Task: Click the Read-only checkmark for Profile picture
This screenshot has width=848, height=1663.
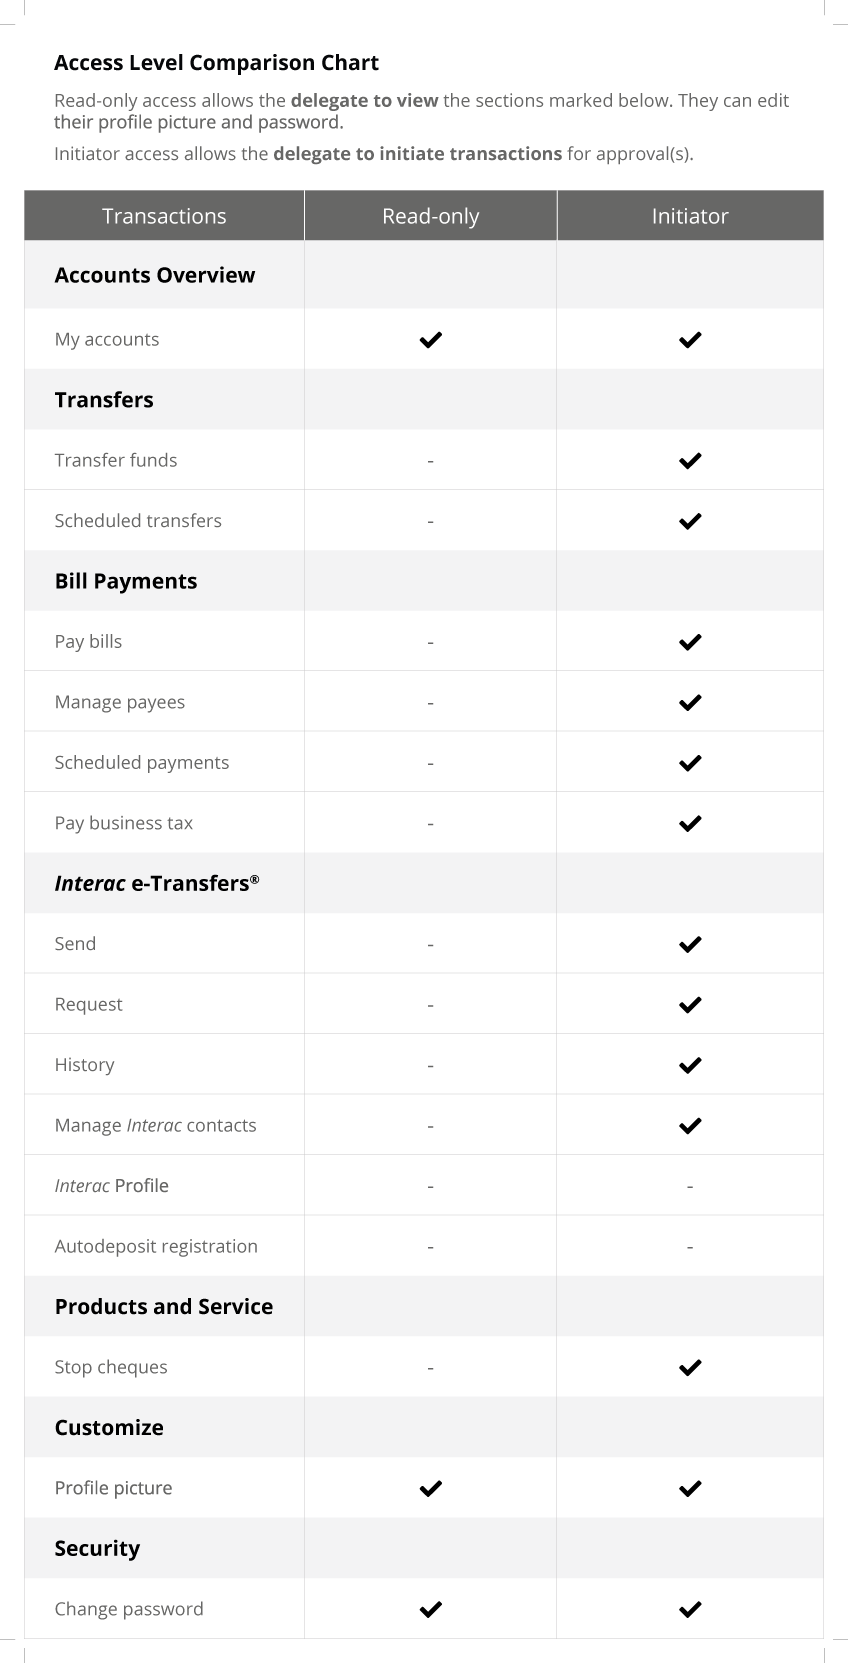Action: 430,1488
